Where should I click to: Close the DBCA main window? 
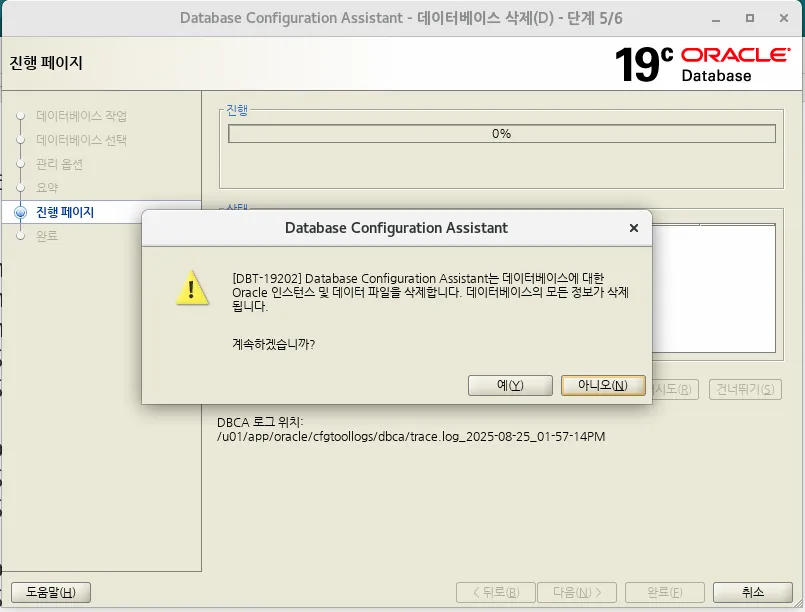pyautogui.click(x=784, y=18)
